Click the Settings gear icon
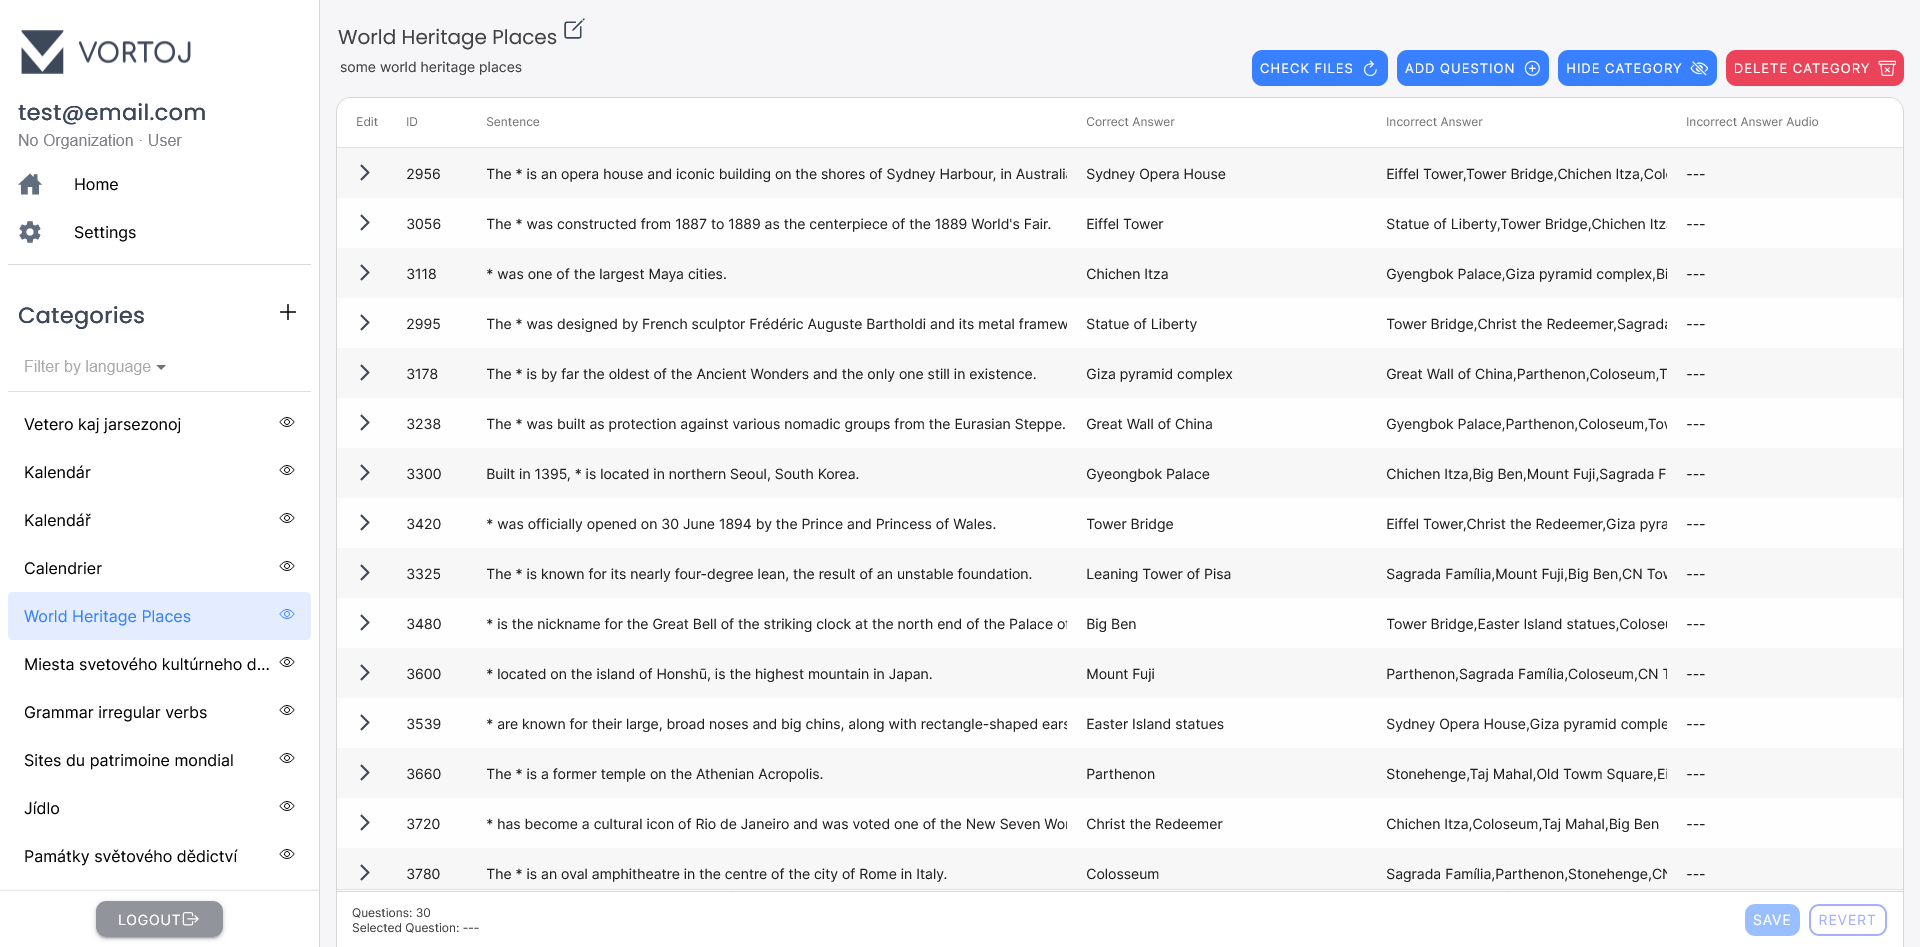Image resolution: width=1920 pixels, height=947 pixels. click(x=31, y=232)
